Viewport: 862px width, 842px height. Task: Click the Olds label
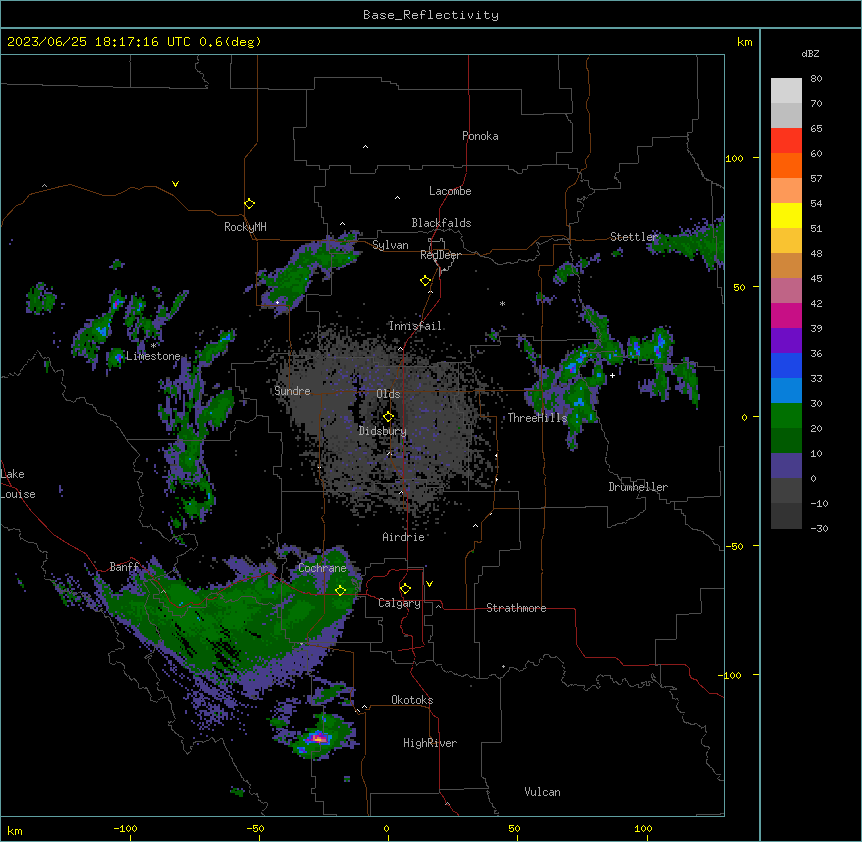pos(388,394)
